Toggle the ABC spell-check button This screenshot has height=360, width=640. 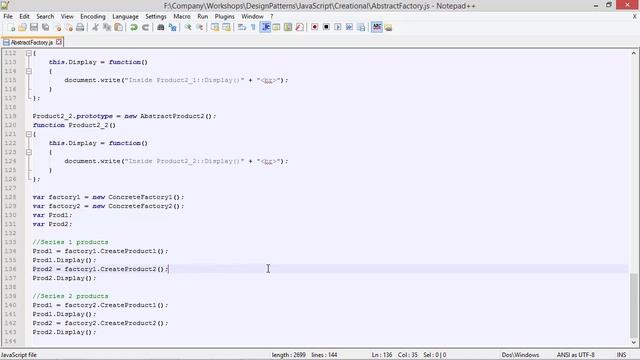376,27
